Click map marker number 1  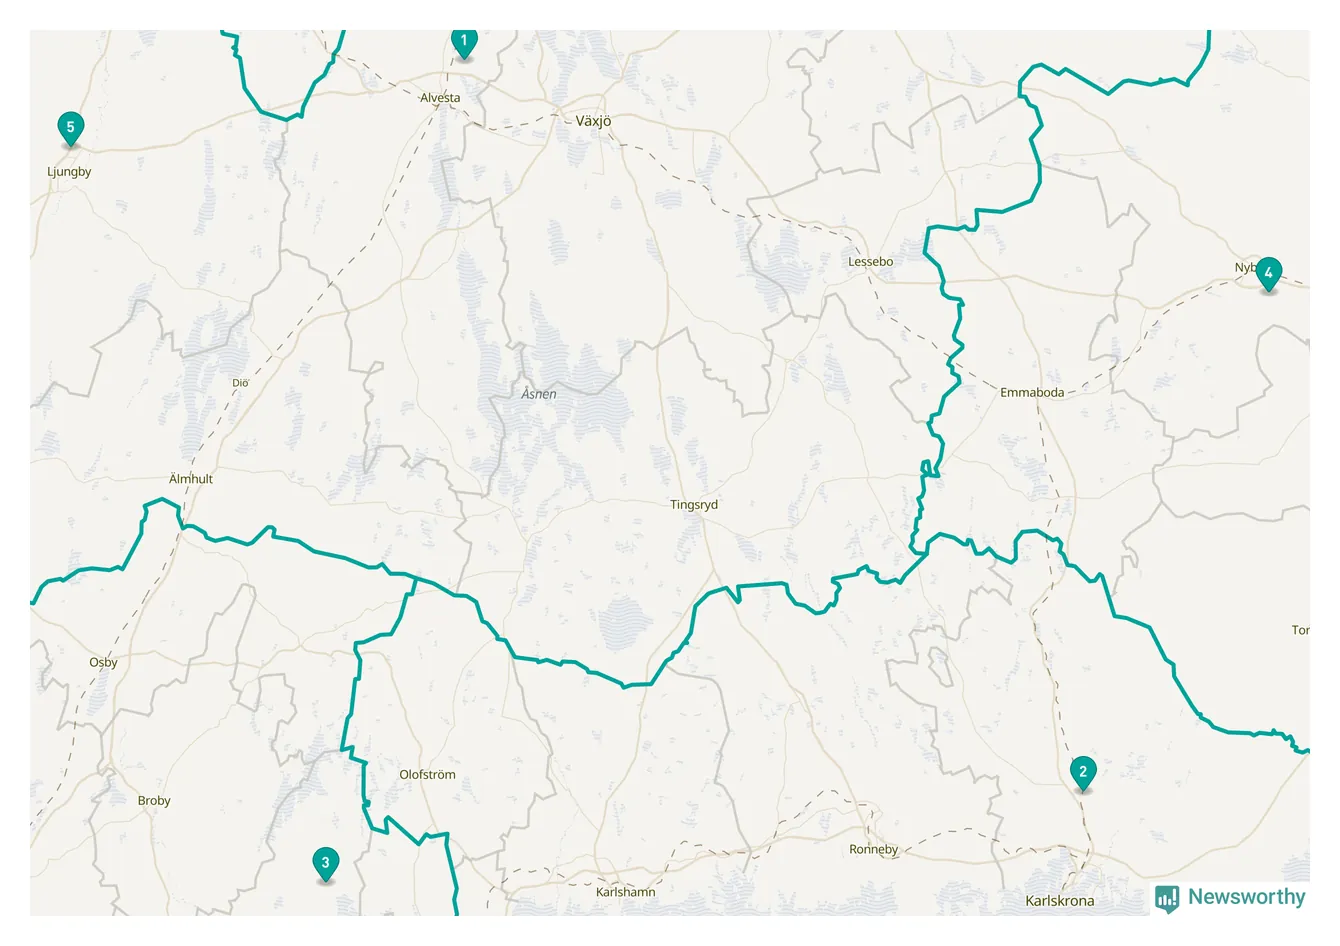[x=463, y=43]
